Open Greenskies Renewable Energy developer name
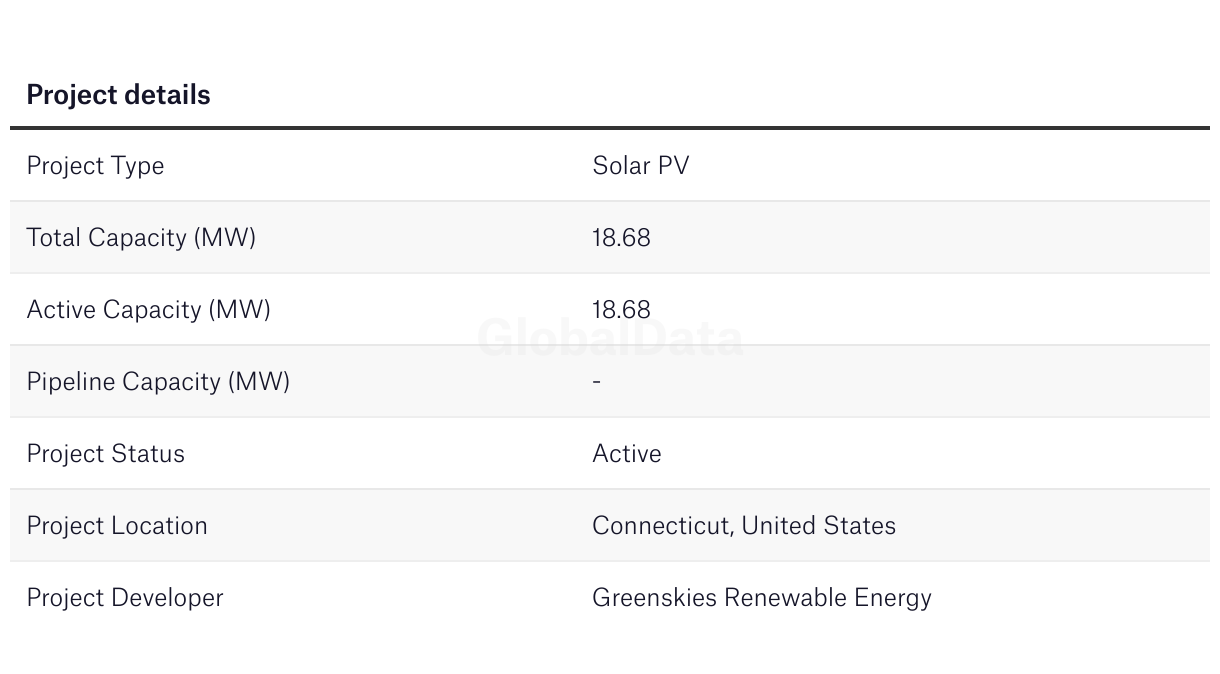This screenshot has height=674, width=1220. pos(762,597)
